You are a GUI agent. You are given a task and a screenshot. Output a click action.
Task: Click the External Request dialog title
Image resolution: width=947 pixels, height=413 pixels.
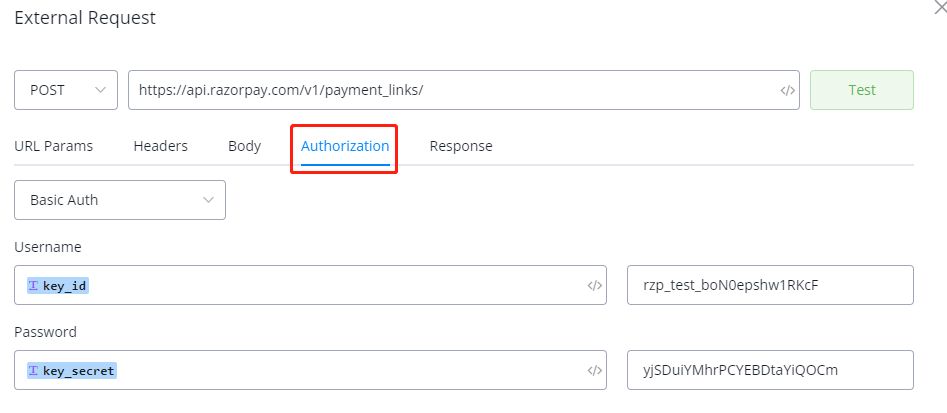click(x=85, y=18)
